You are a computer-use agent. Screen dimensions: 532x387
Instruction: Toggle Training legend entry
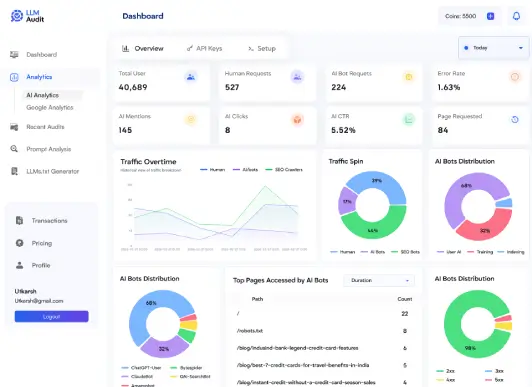coord(480,252)
